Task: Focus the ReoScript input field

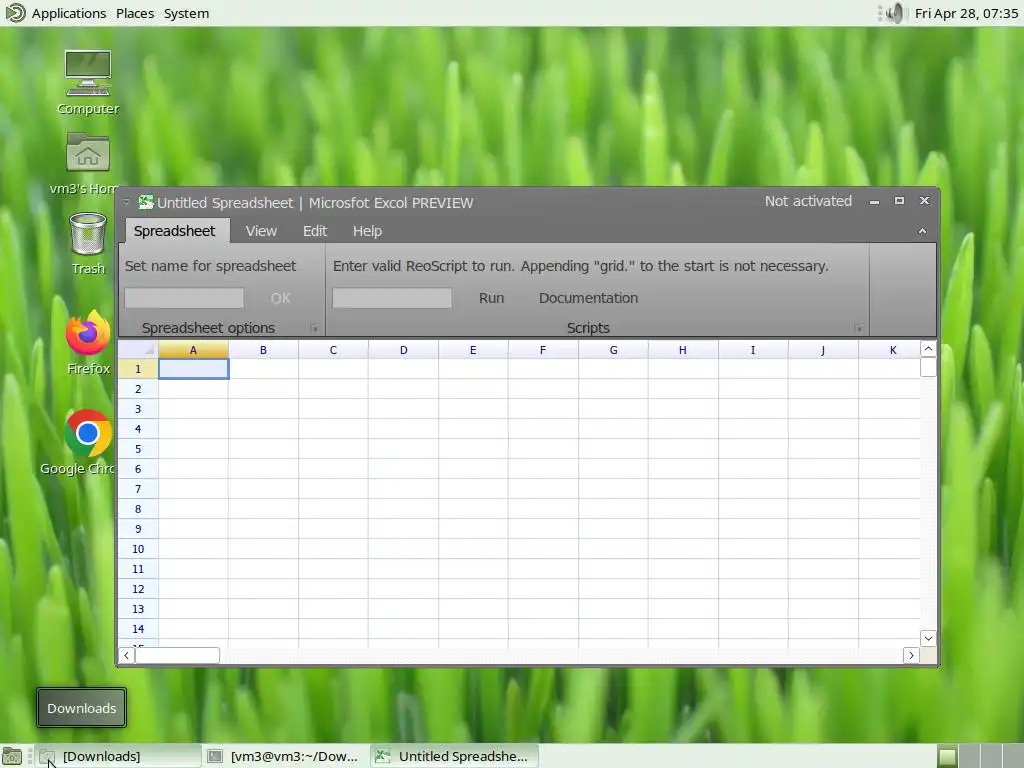Action: coord(392,298)
